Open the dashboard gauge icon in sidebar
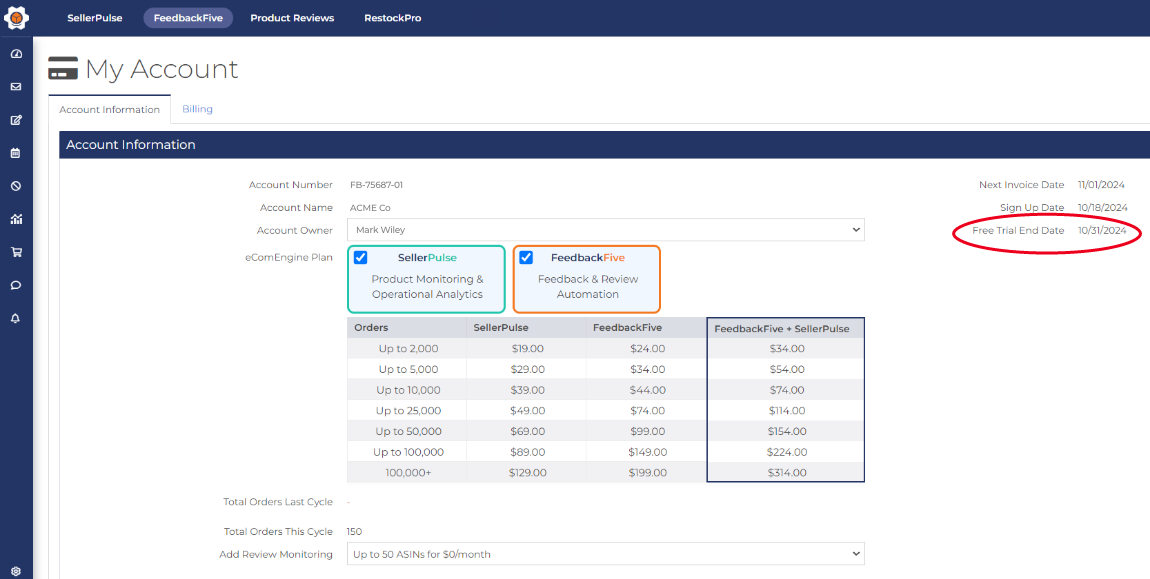This screenshot has width=1150, height=579. 16,54
